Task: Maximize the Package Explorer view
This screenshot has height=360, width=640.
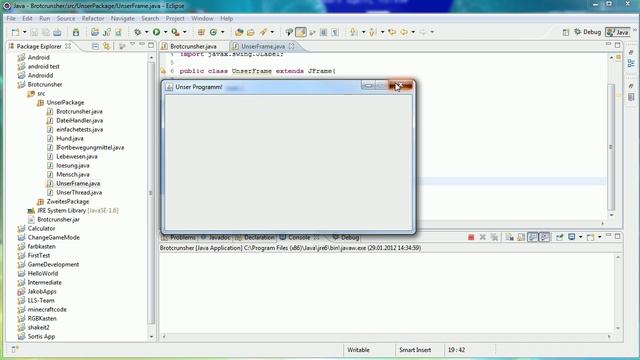Action: pos(151,45)
